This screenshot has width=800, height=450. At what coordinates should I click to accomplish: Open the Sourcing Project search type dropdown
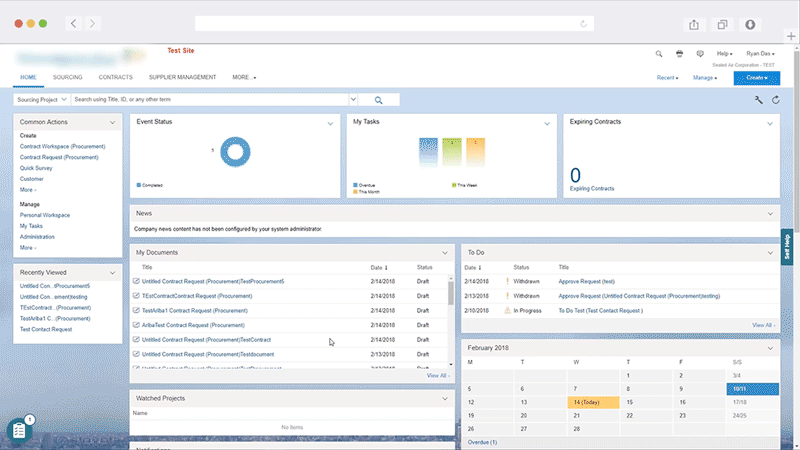[x=41, y=99]
